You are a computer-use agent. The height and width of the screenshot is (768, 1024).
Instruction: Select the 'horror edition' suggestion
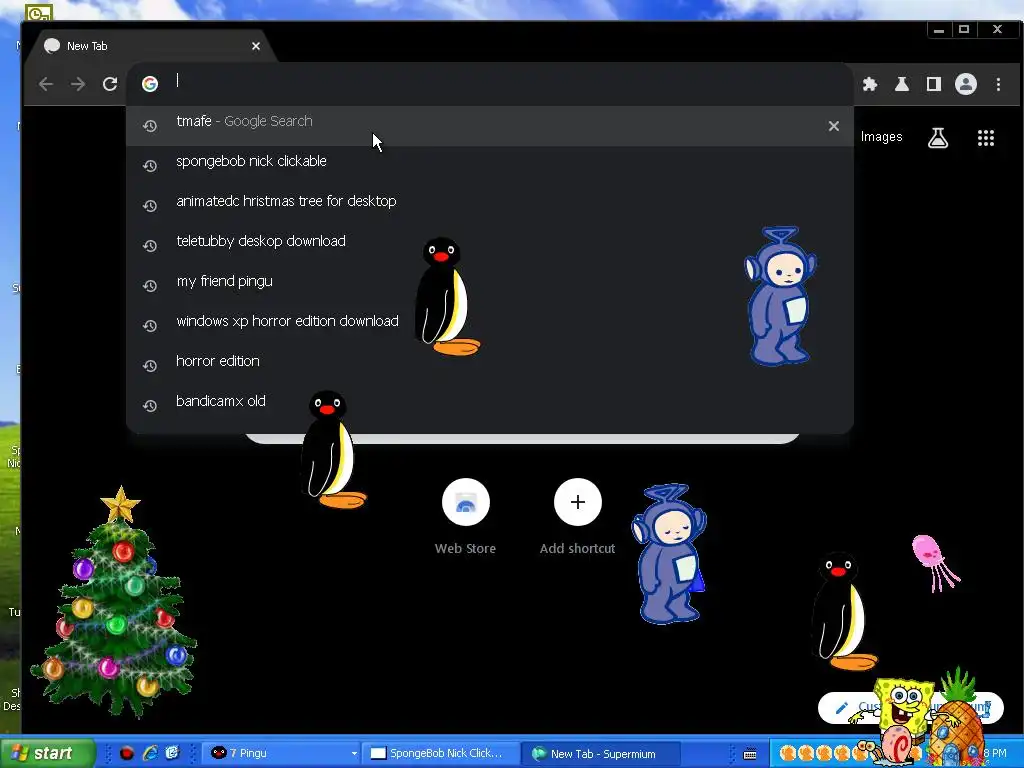(490, 366)
